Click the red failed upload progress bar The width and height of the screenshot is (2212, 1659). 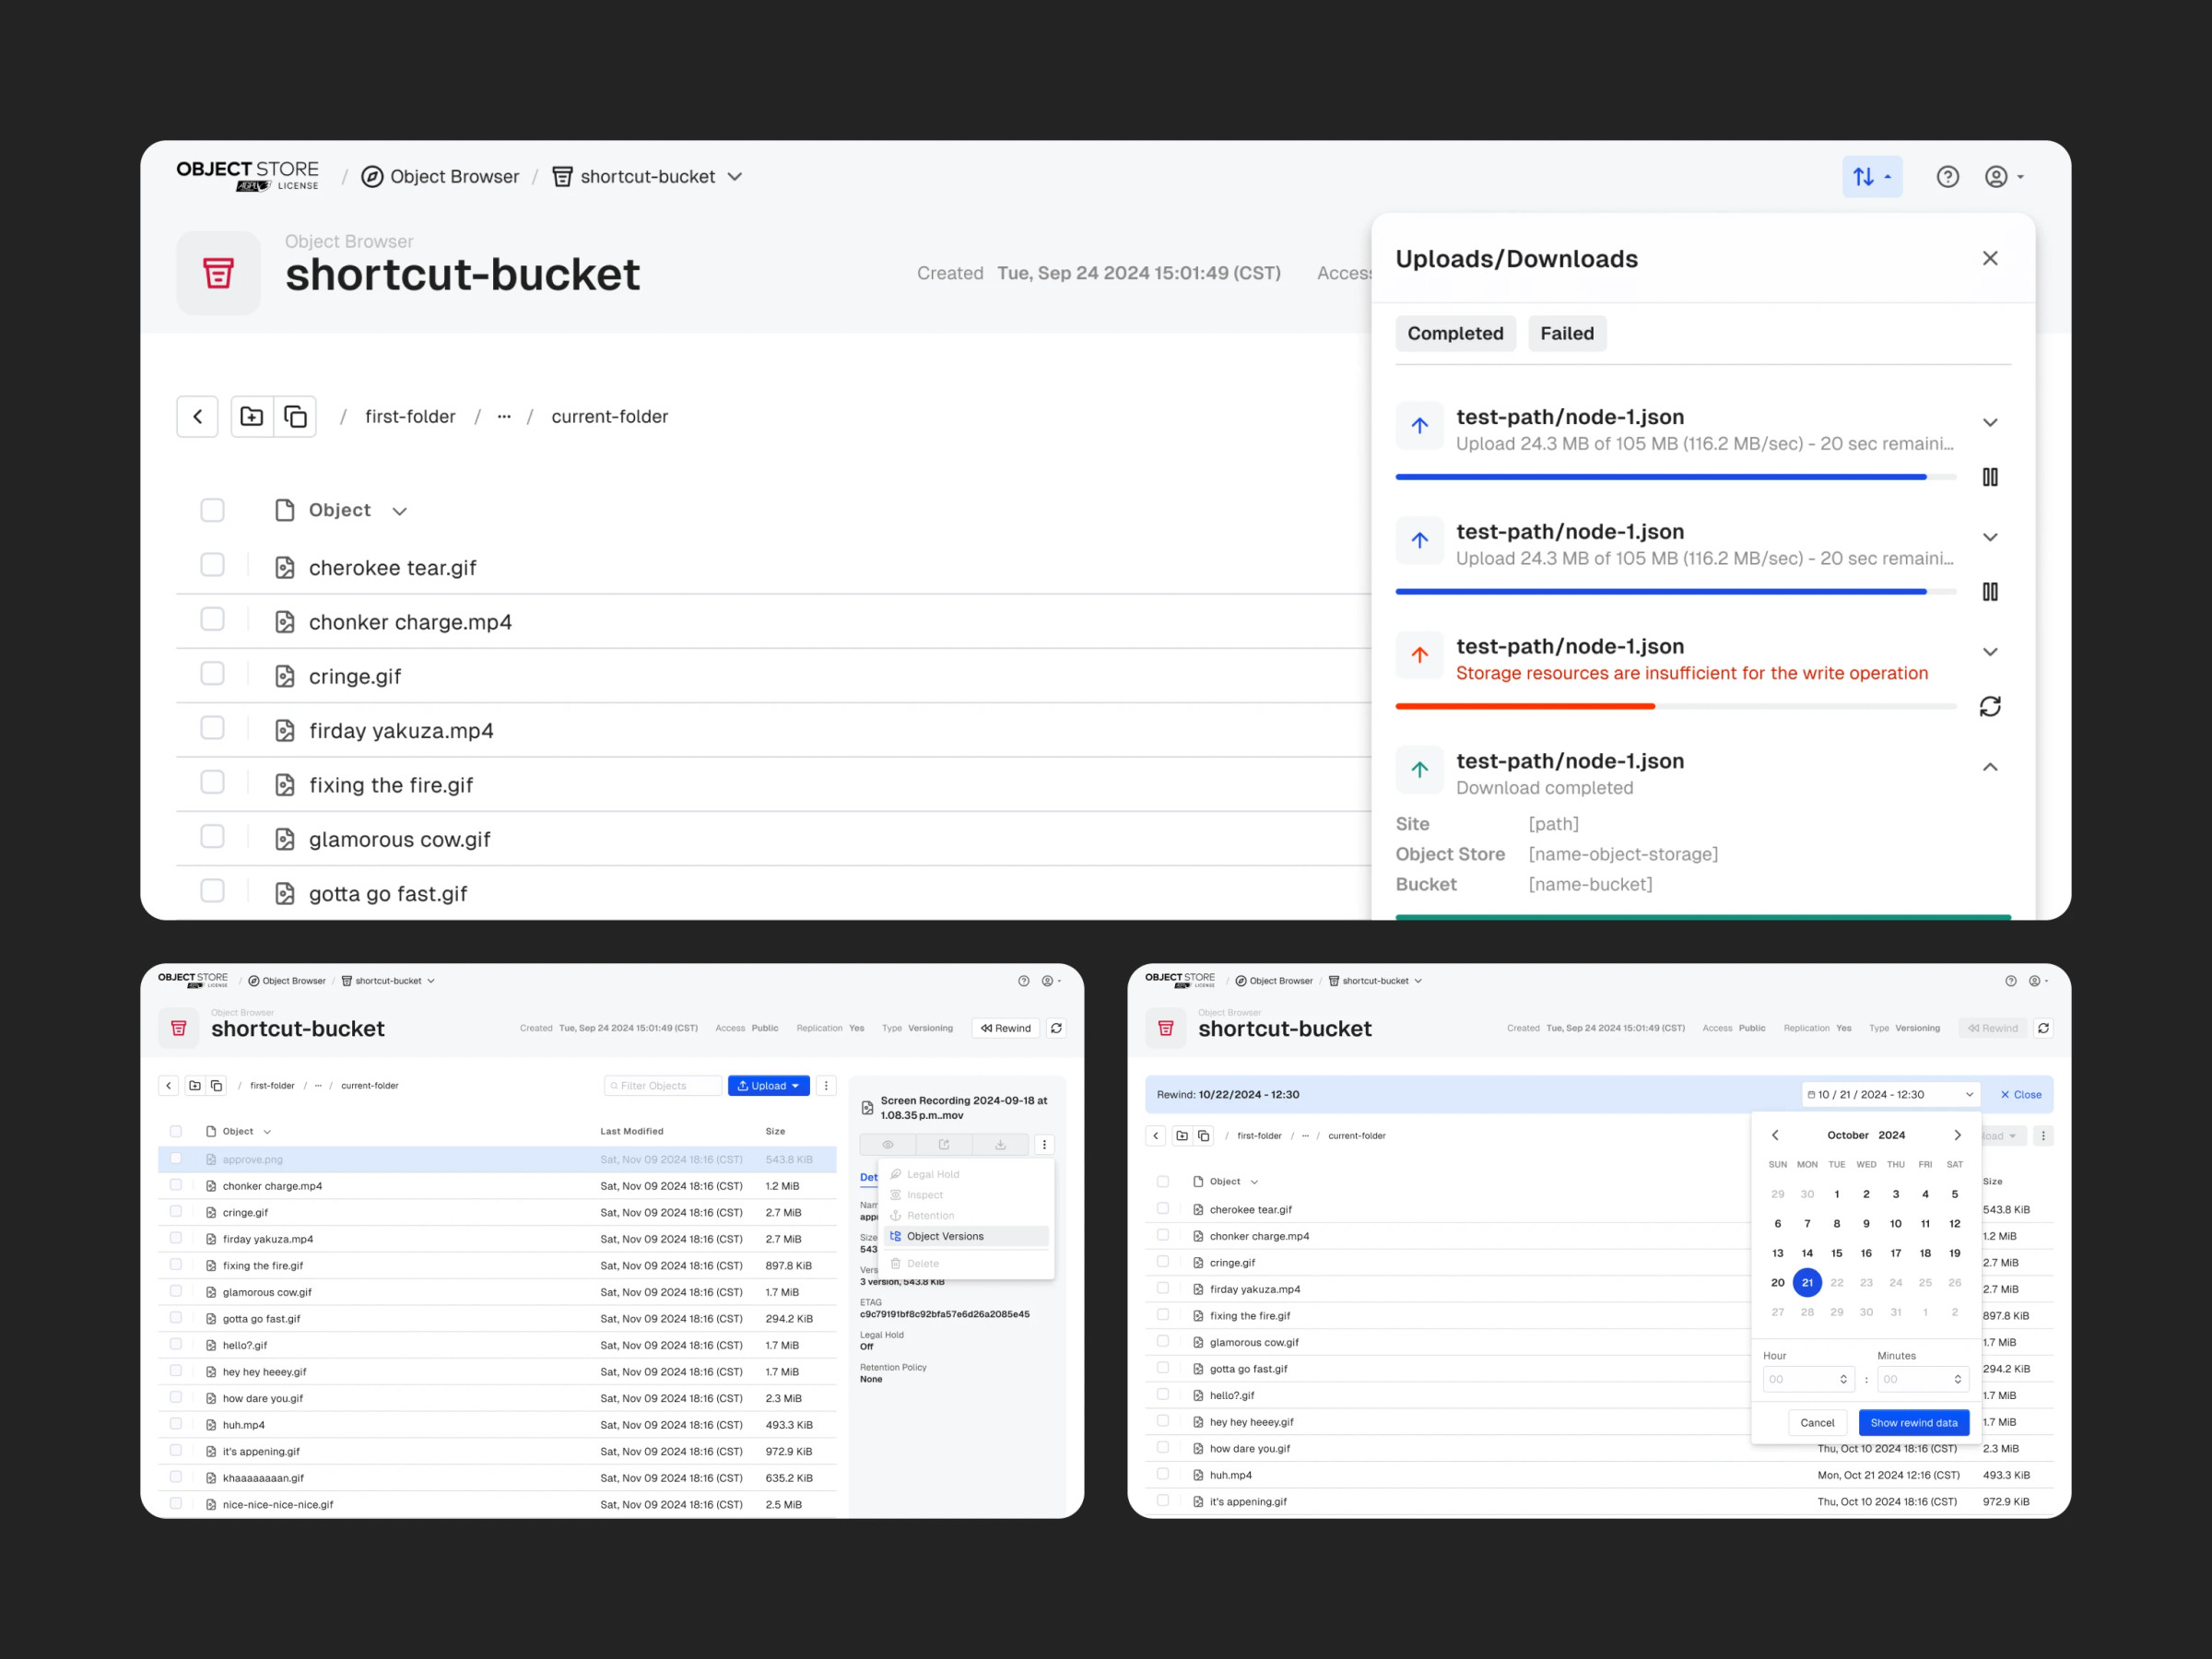pos(1524,706)
